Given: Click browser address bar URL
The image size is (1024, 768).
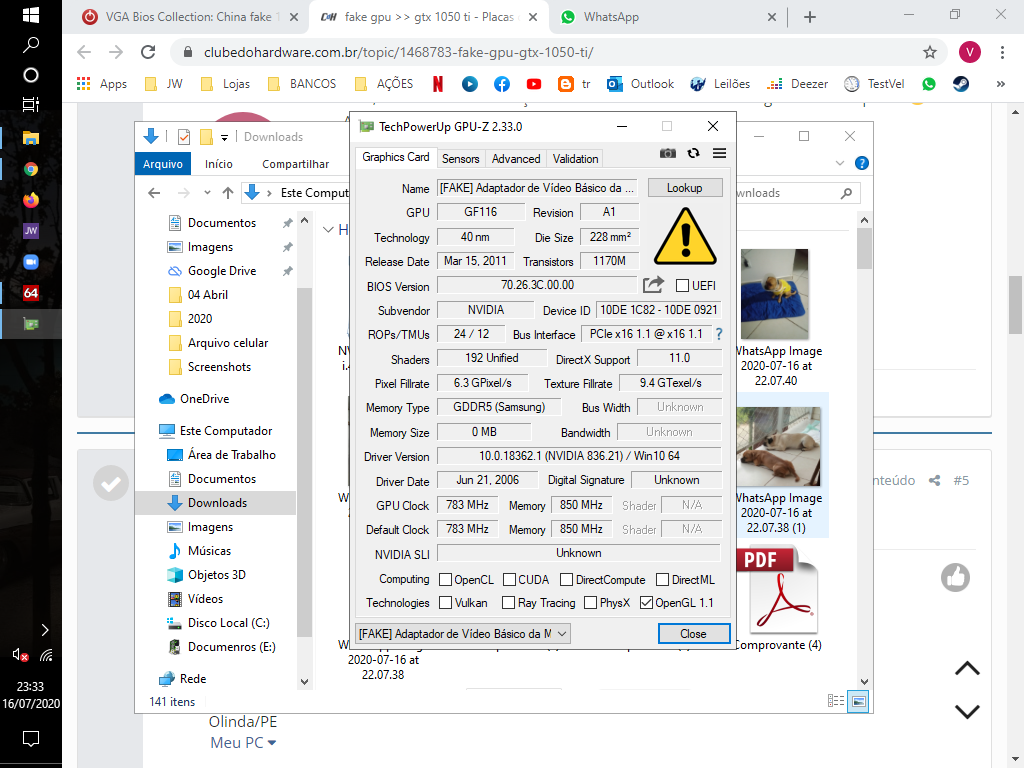Looking at the screenshot, I should tap(398, 52).
